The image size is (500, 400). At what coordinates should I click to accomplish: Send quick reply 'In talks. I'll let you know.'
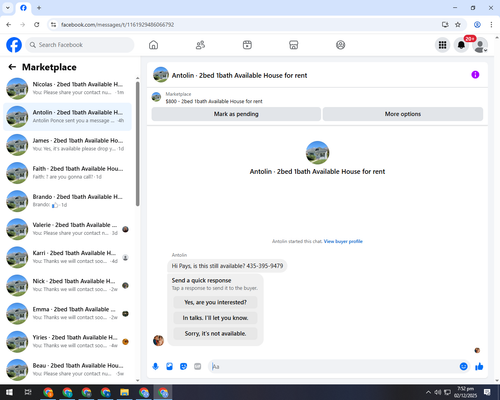(215, 318)
